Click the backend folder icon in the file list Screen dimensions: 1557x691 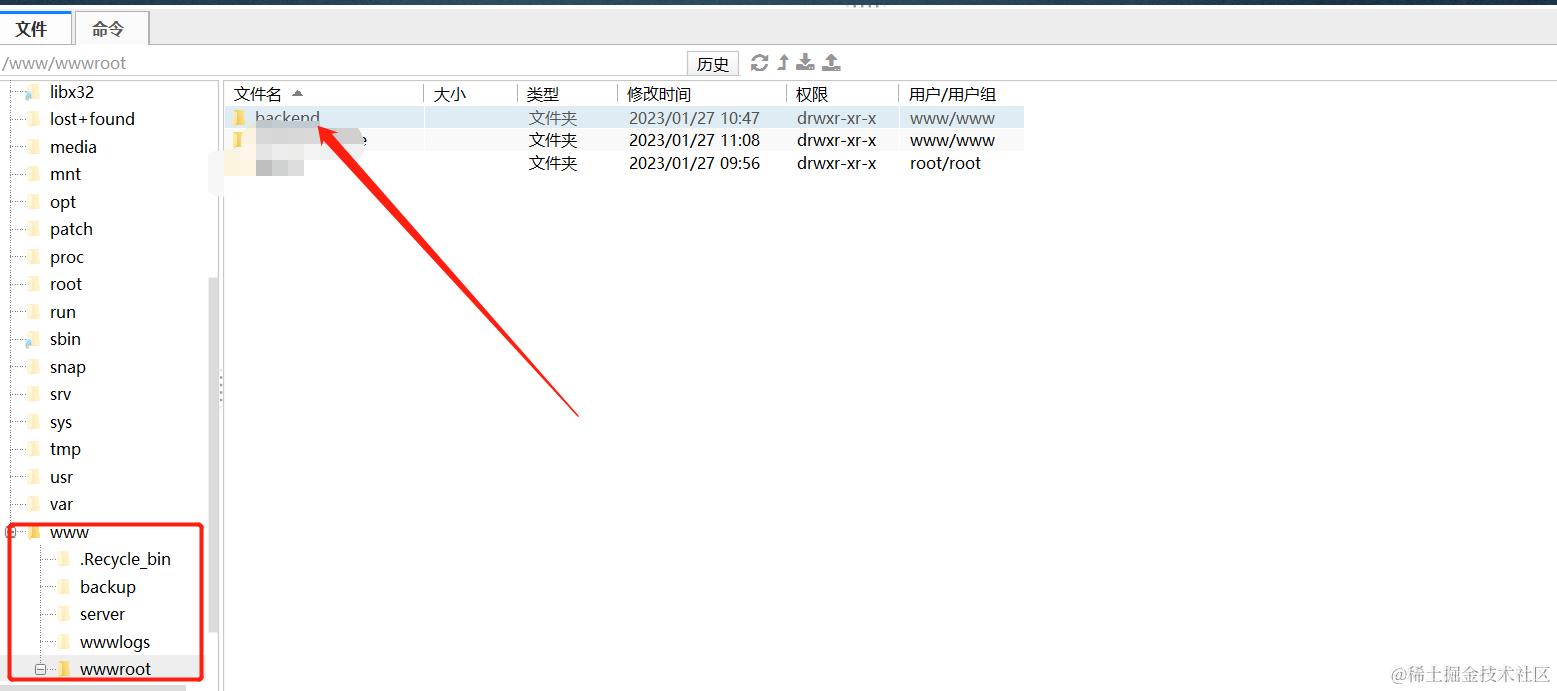click(x=238, y=118)
